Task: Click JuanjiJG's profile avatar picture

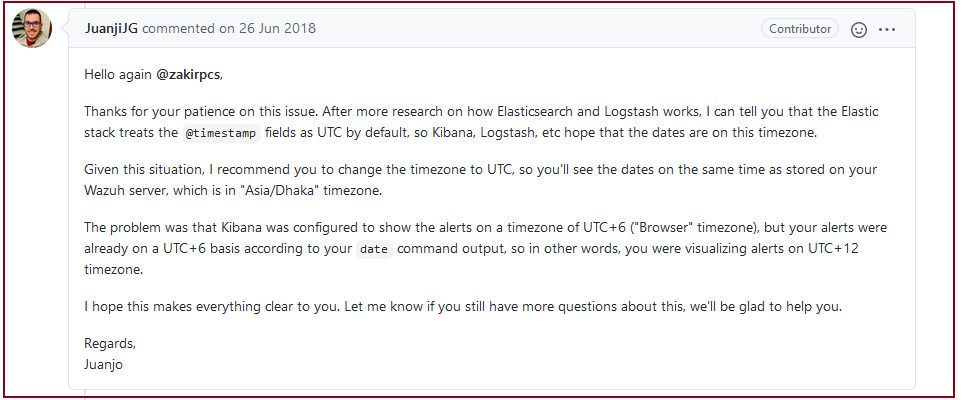Action: click(32, 29)
